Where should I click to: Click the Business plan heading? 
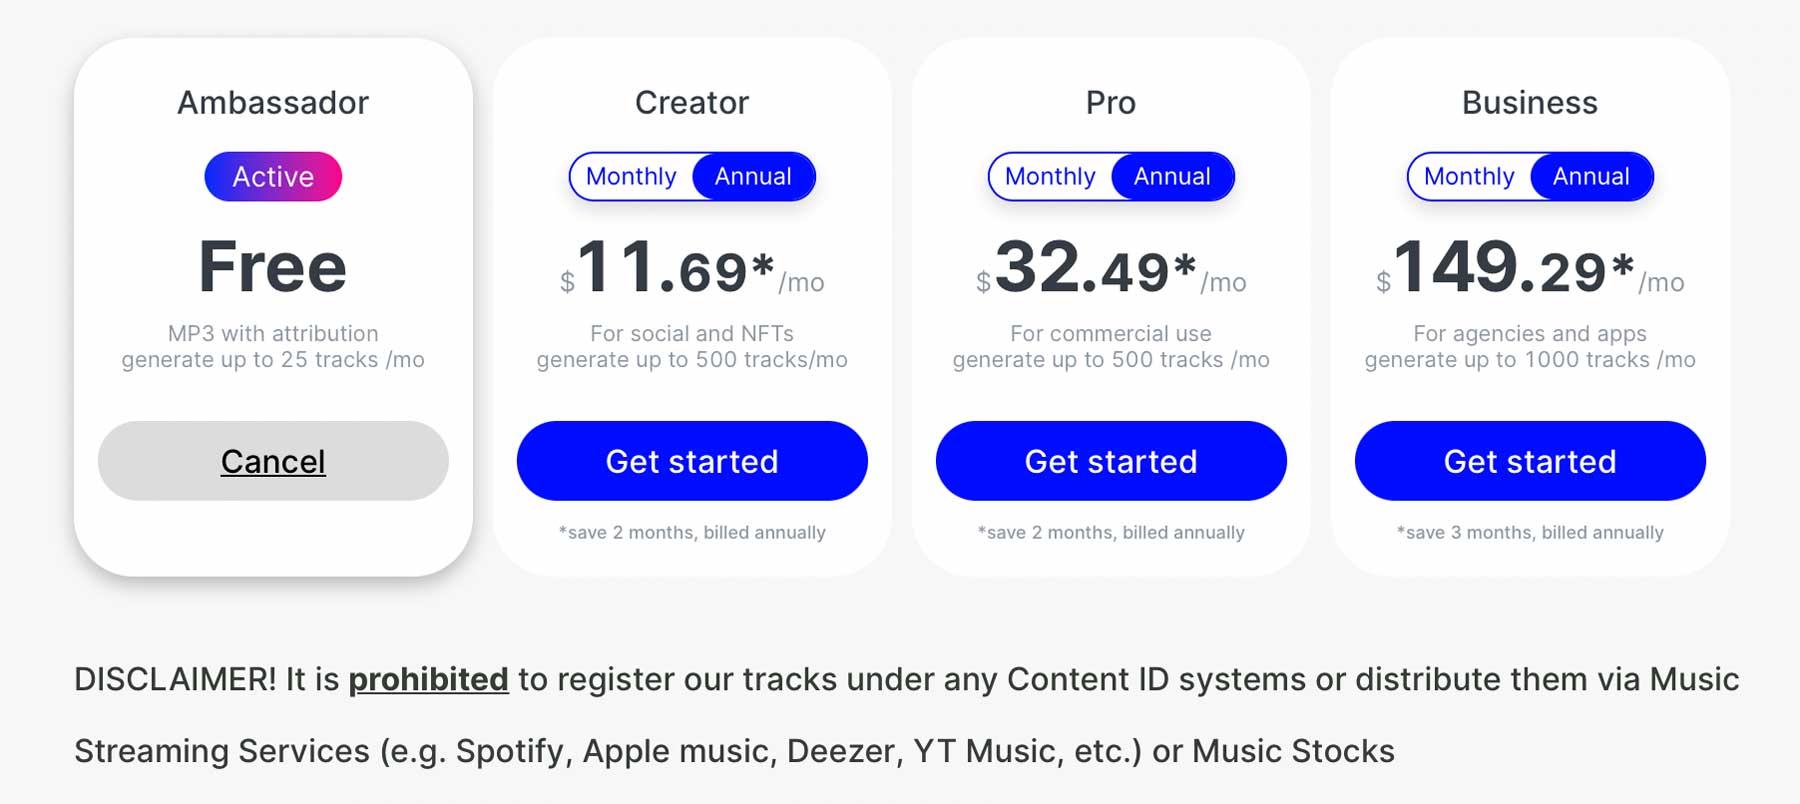(x=1529, y=102)
